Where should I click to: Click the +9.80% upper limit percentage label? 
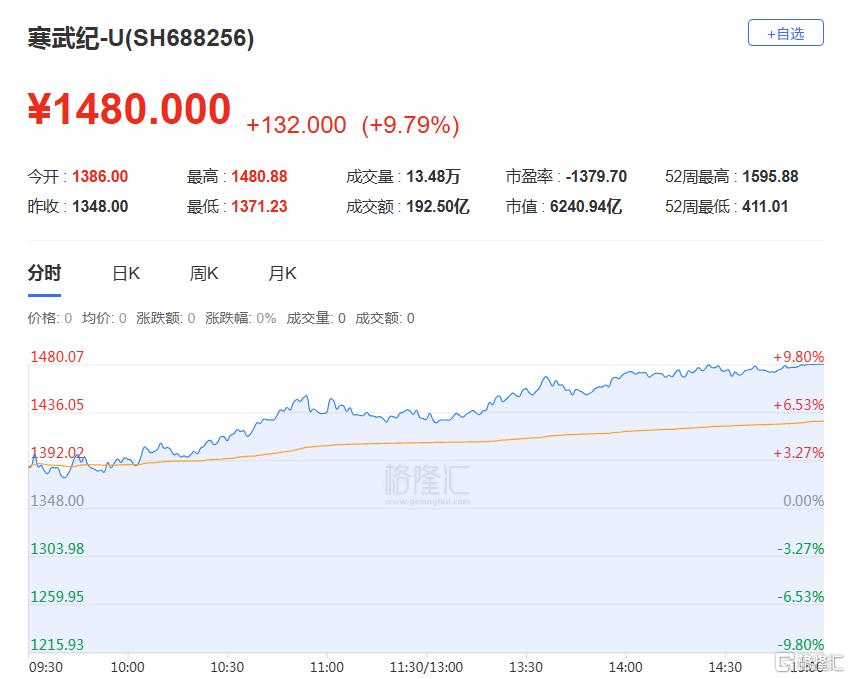tap(798, 357)
